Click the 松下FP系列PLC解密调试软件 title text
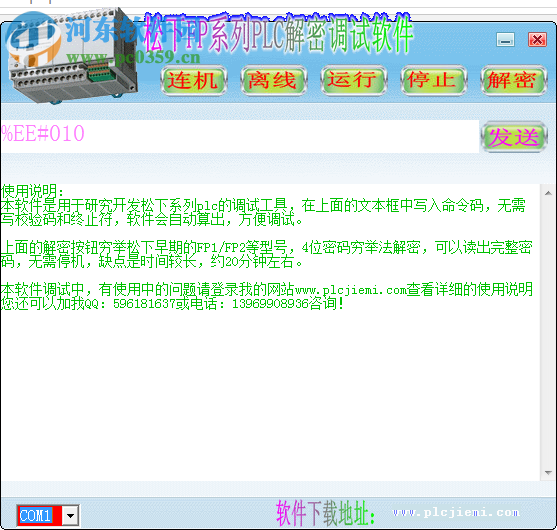Image resolution: width=557 pixels, height=530 pixels. (x=278, y=34)
